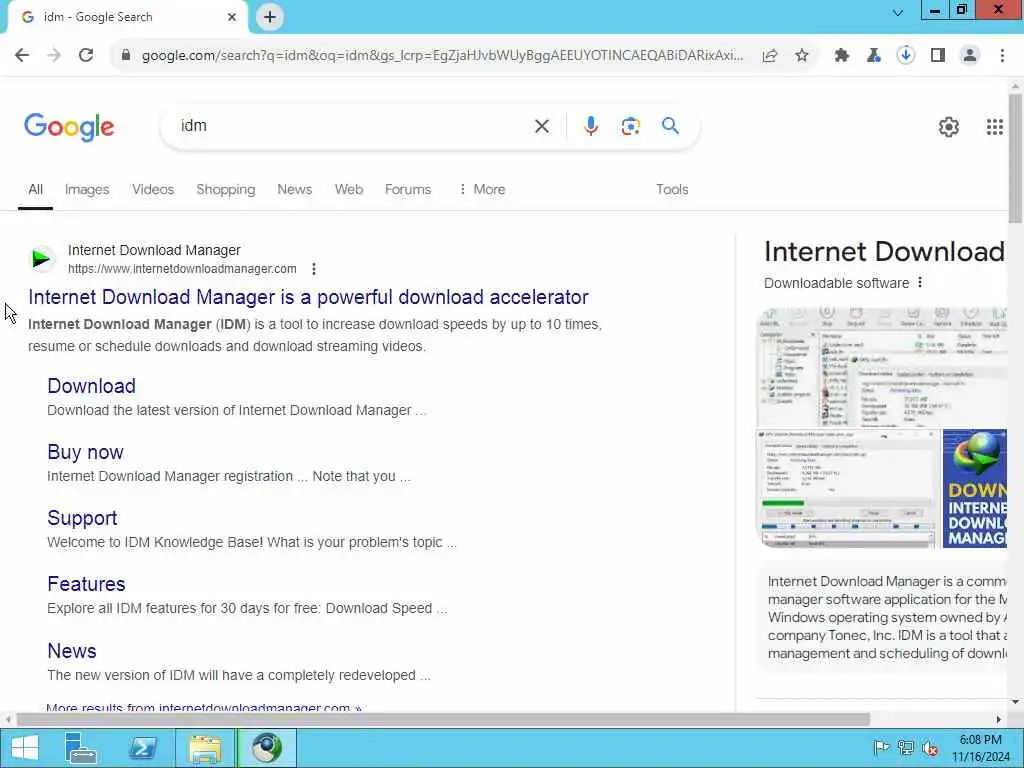Screen dimensions: 1024x768
Task: Open the Features sitelink
Action: click(x=86, y=584)
